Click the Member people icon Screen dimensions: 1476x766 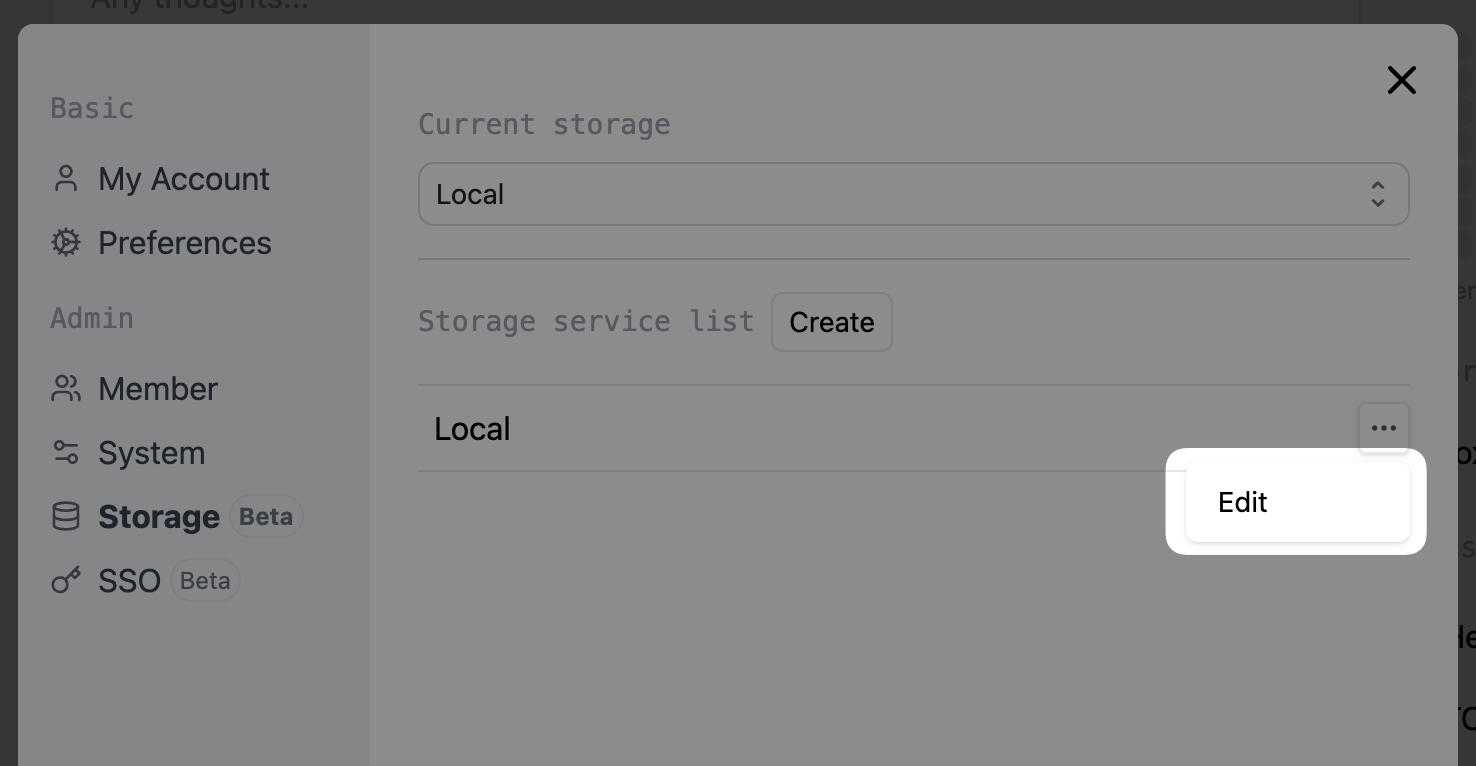66,389
